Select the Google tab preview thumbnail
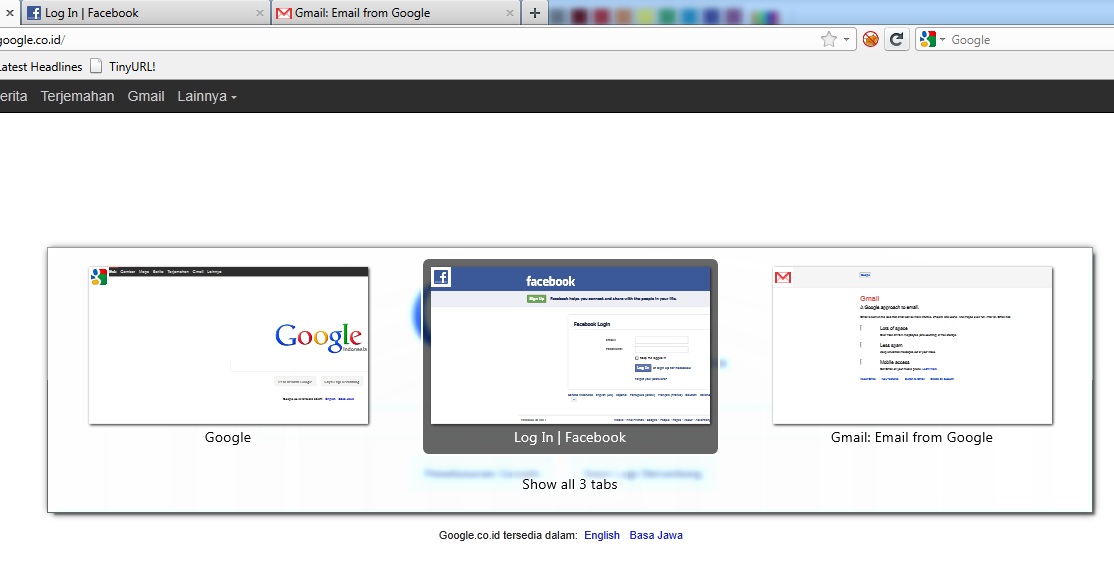 point(229,345)
